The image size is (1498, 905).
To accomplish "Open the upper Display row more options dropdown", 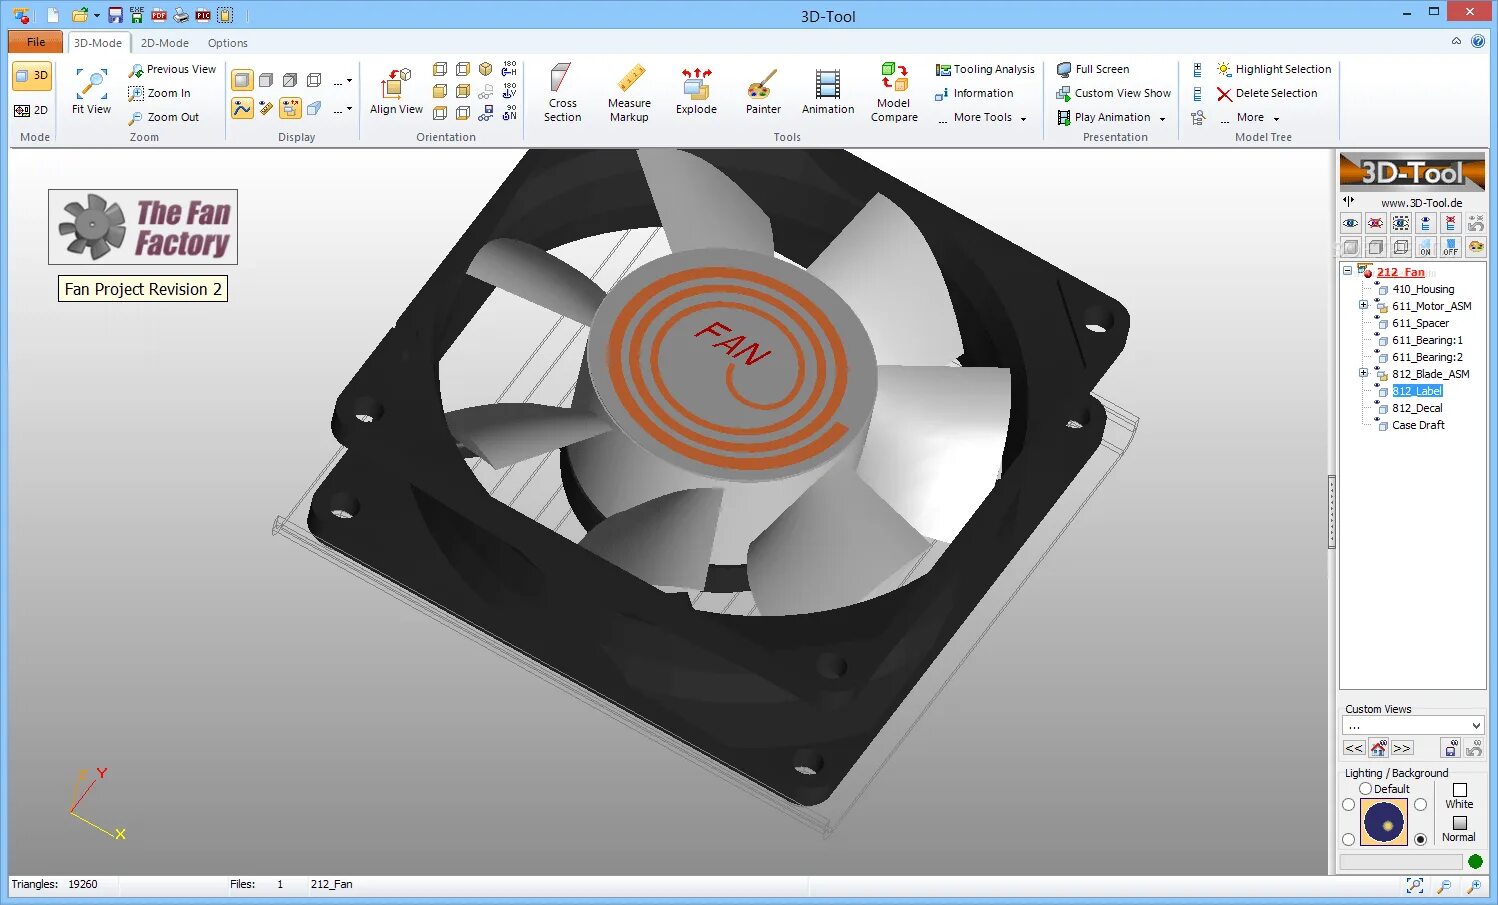I will coord(342,81).
